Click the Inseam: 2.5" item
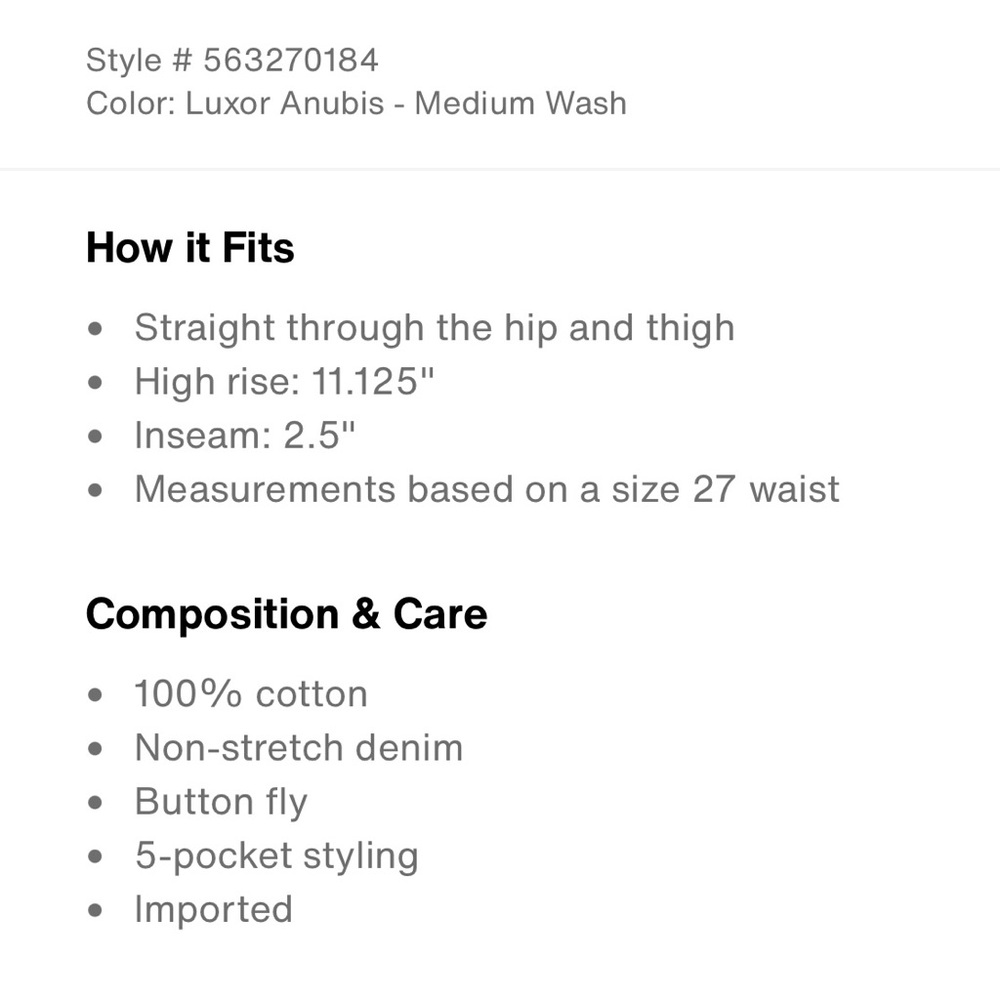Image resolution: width=1000 pixels, height=1000 pixels. (244, 436)
